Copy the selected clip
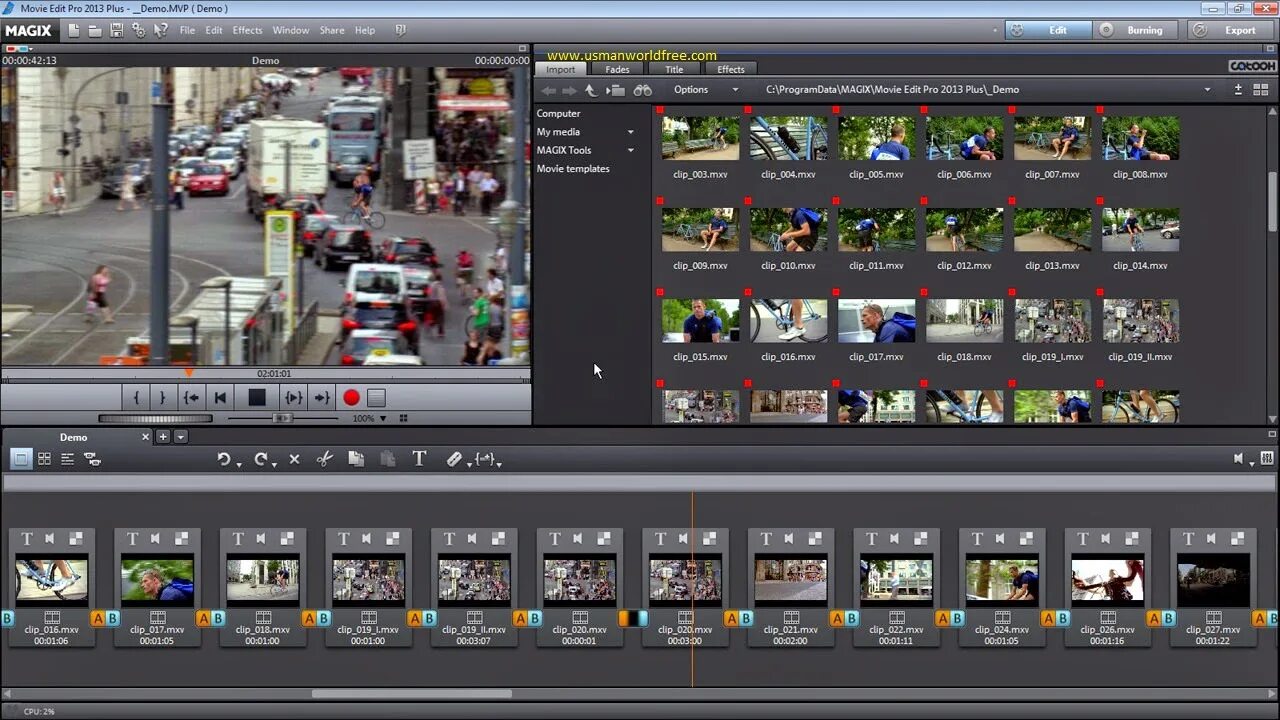 [356, 459]
